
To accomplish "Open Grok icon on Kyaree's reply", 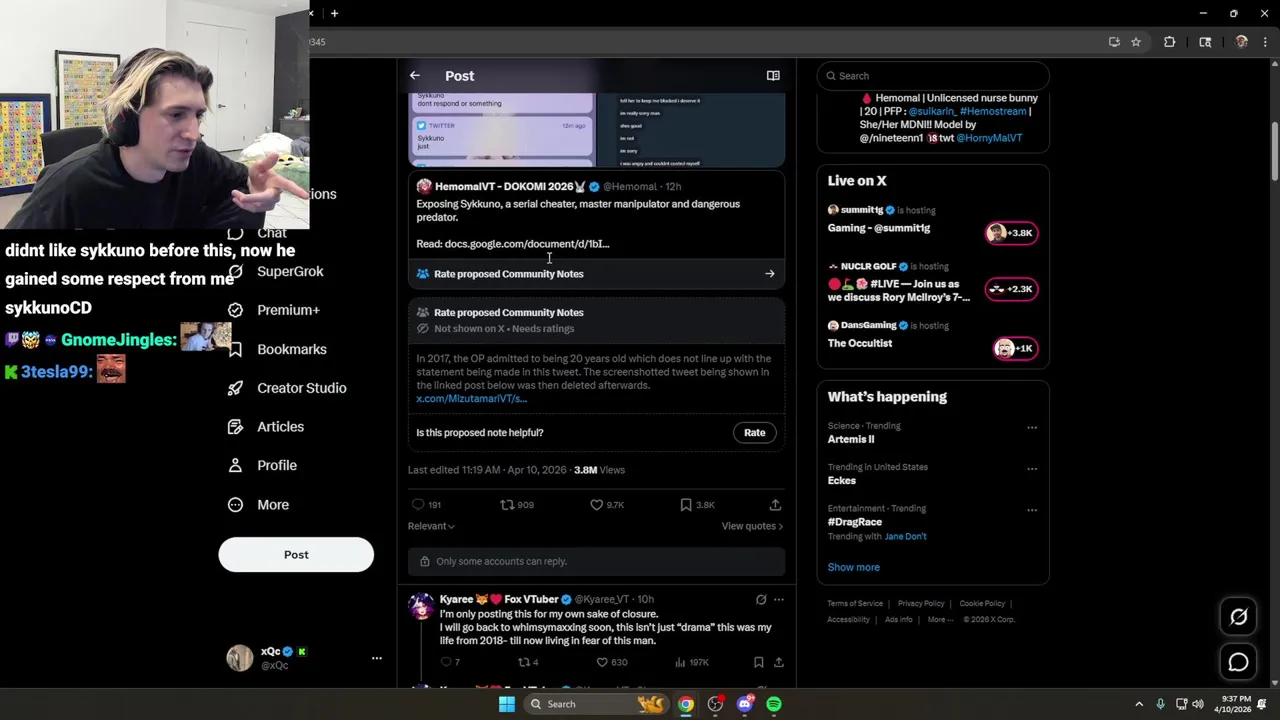I will 761,600.
